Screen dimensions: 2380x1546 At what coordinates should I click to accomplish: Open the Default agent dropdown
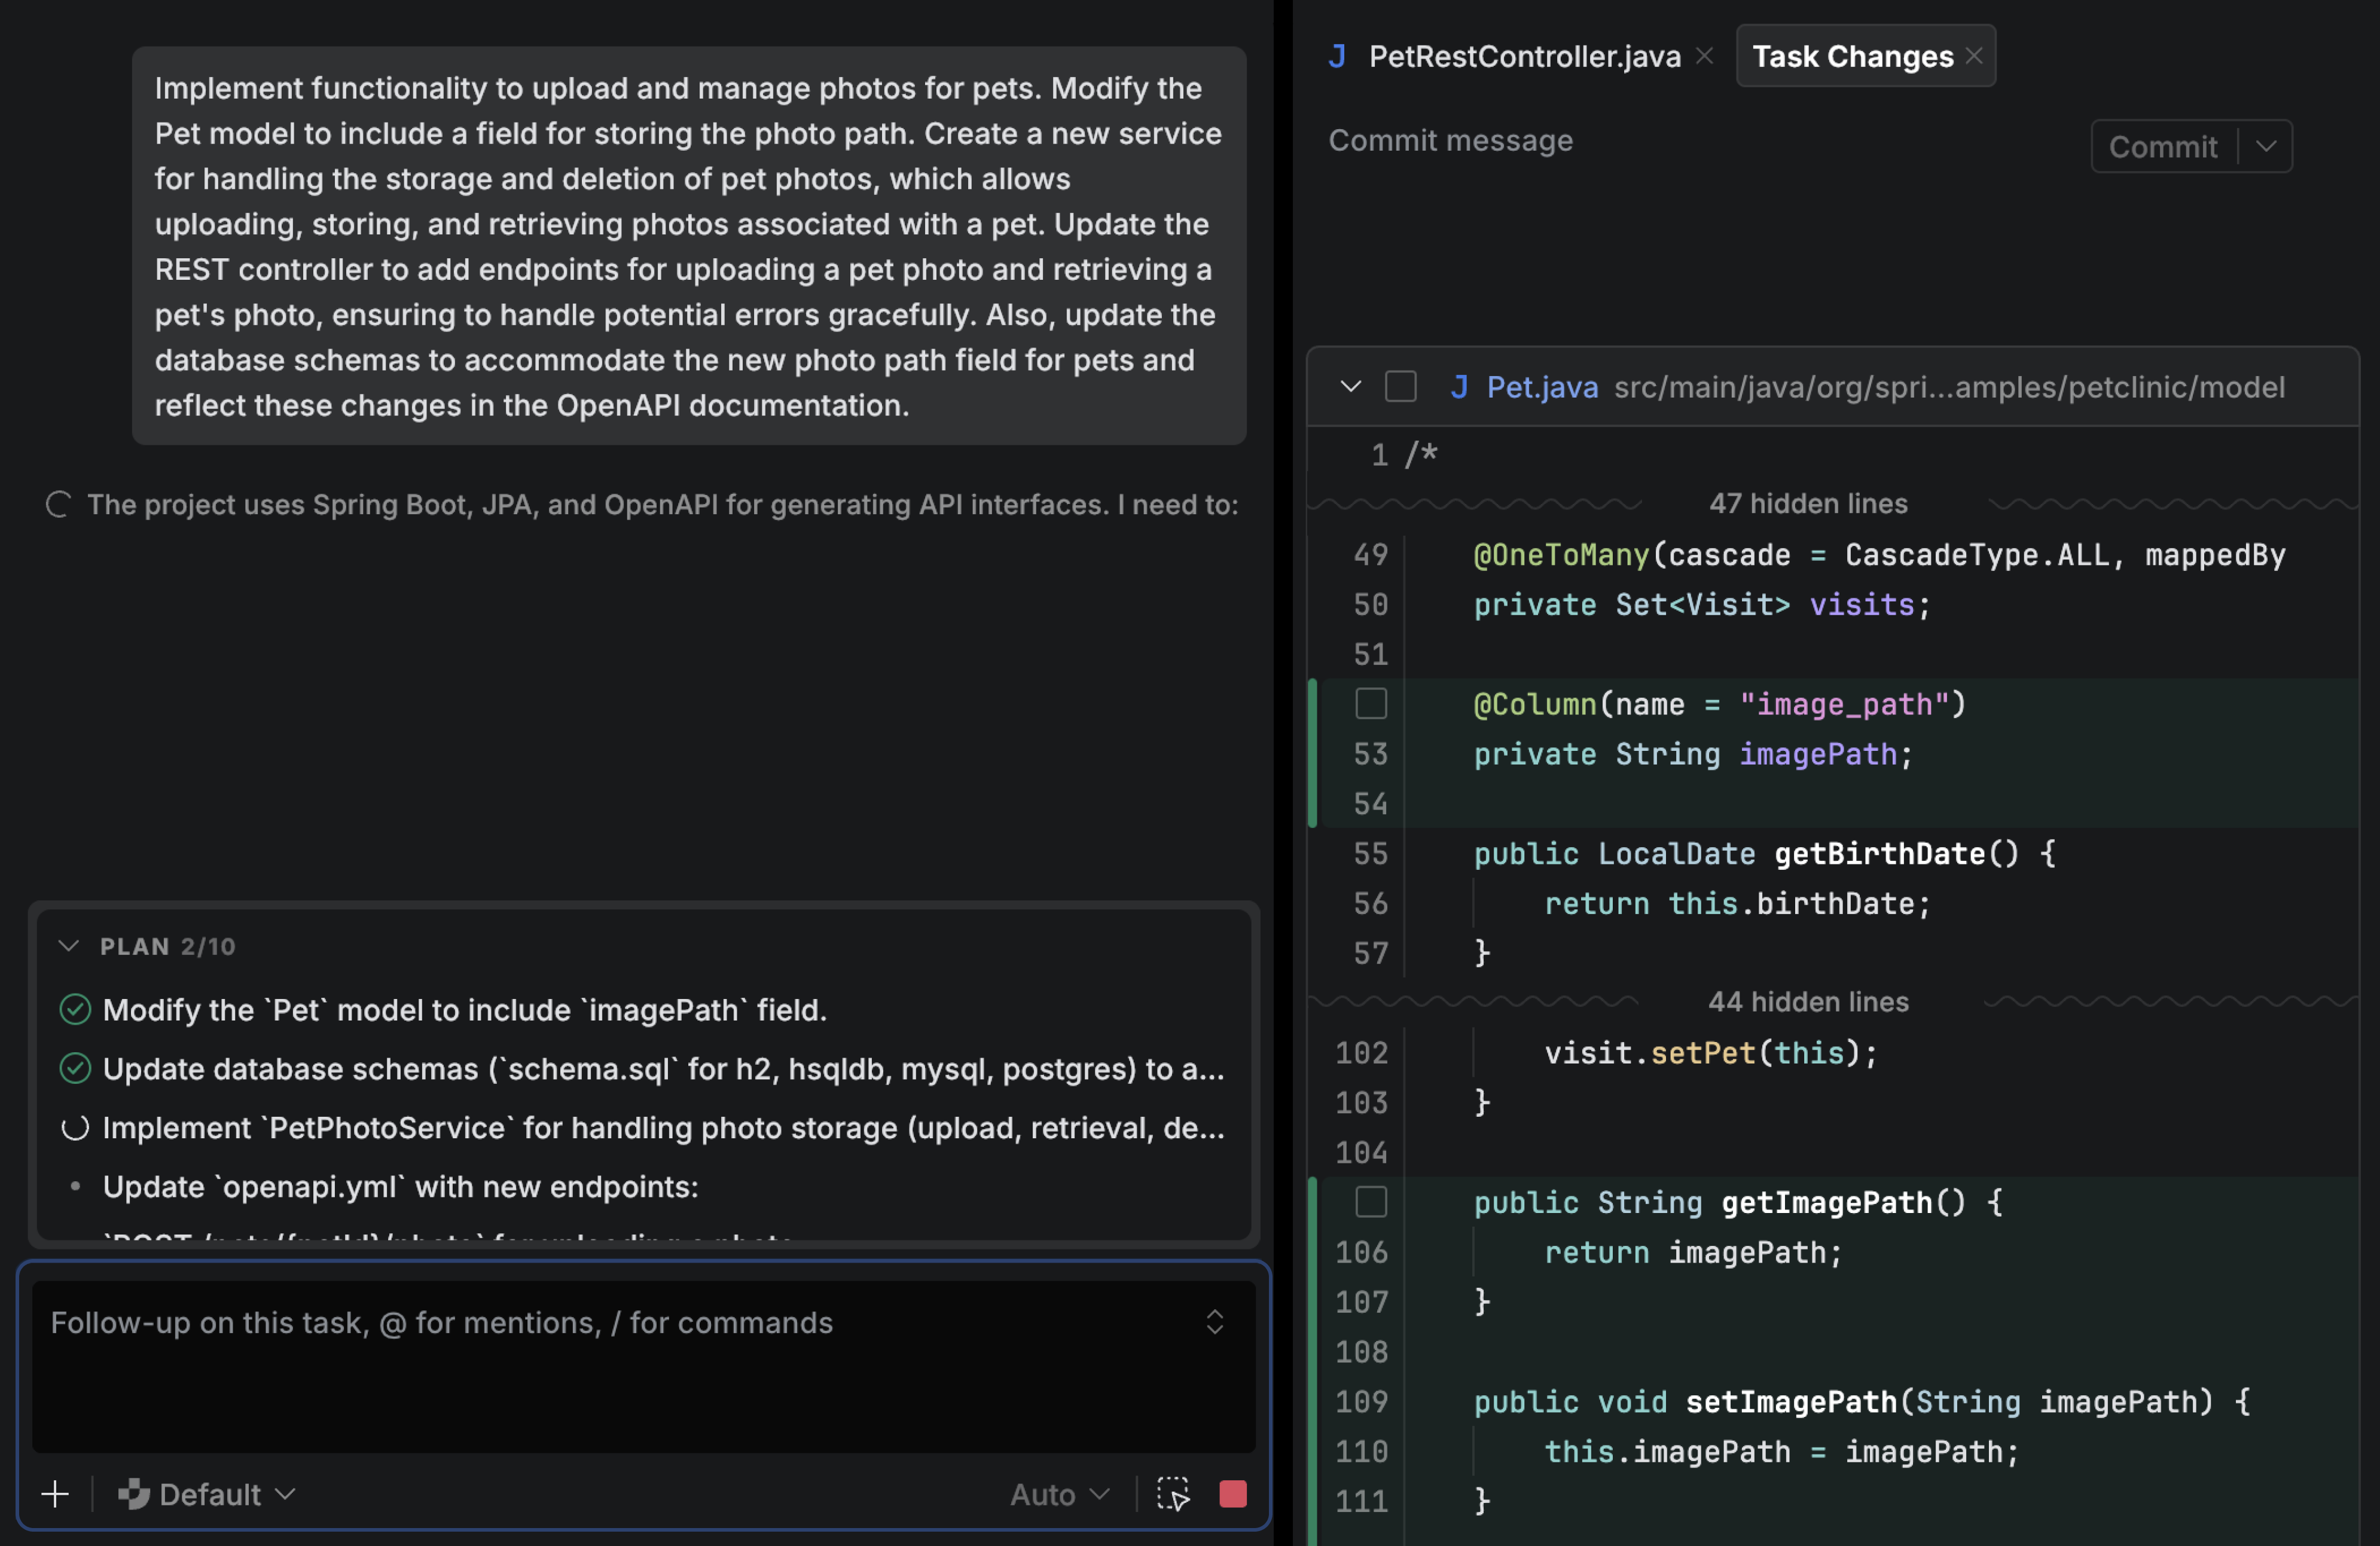pyautogui.click(x=208, y=1494)
